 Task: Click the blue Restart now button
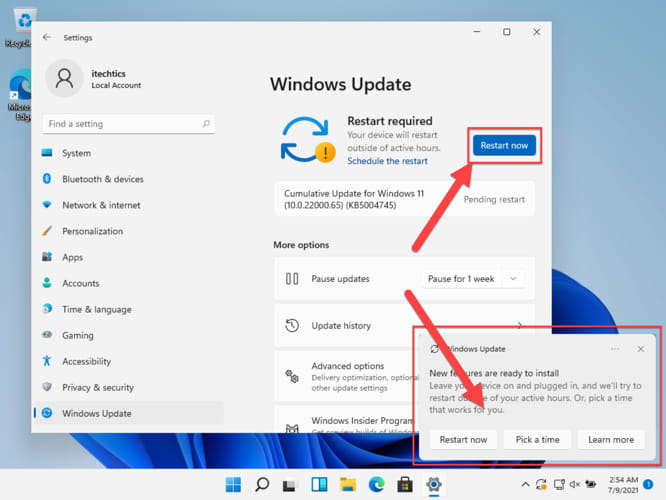click(504, 145)
